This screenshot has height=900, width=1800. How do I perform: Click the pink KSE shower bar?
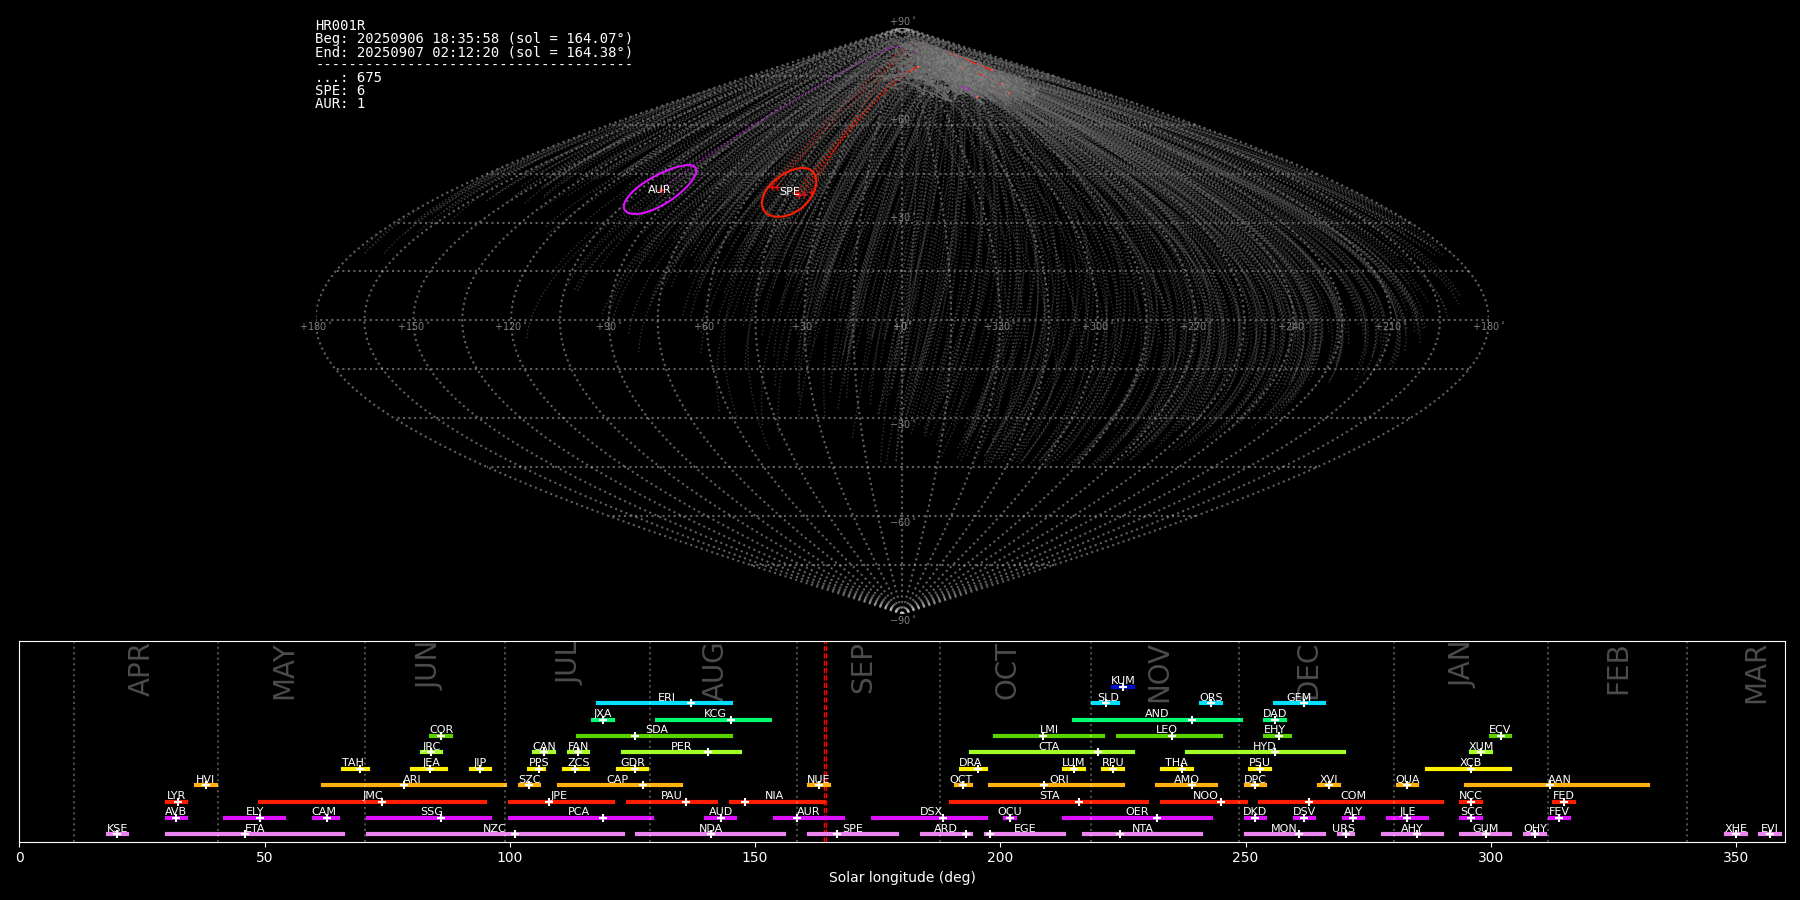click(x=117, y=834)
